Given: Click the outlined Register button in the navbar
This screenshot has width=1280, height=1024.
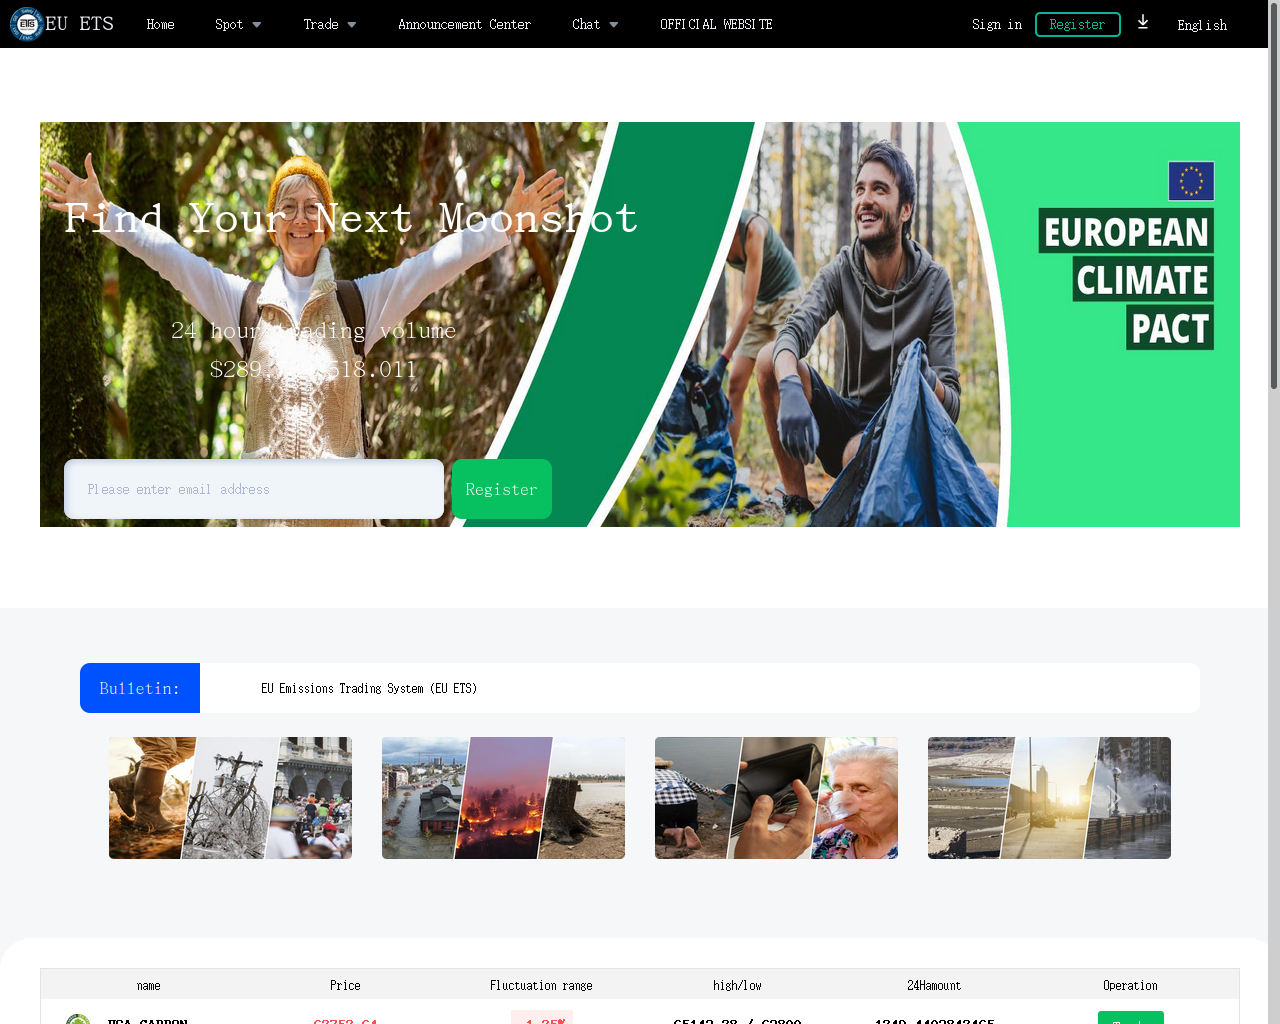Looking at the screenshot, I should 1077,24.
